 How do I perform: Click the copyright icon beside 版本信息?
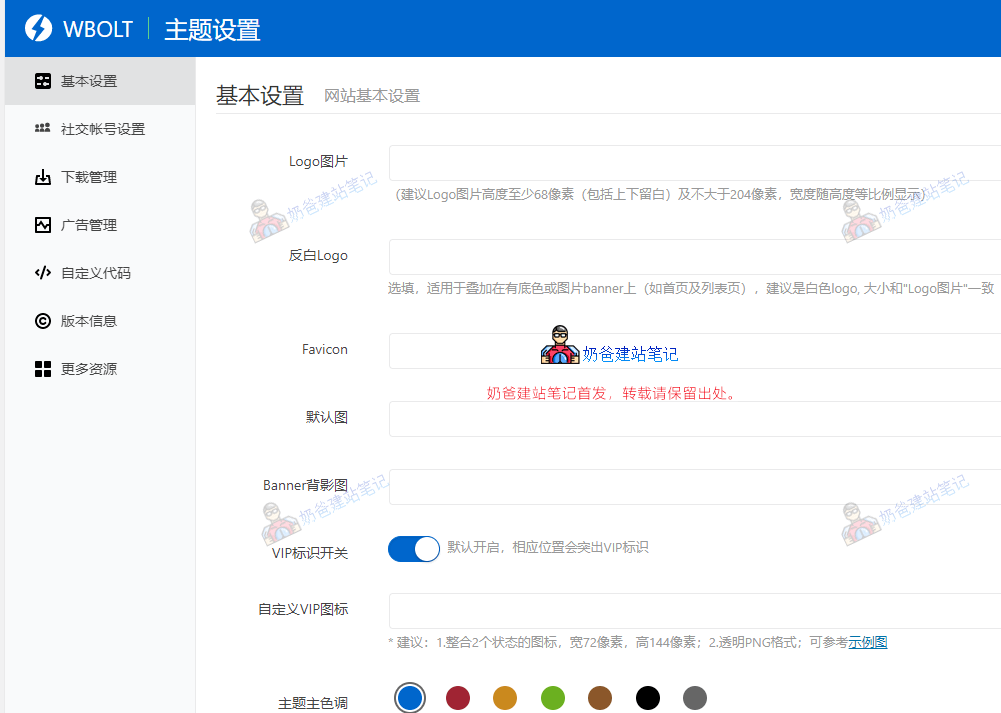click(x=43, y=321)
